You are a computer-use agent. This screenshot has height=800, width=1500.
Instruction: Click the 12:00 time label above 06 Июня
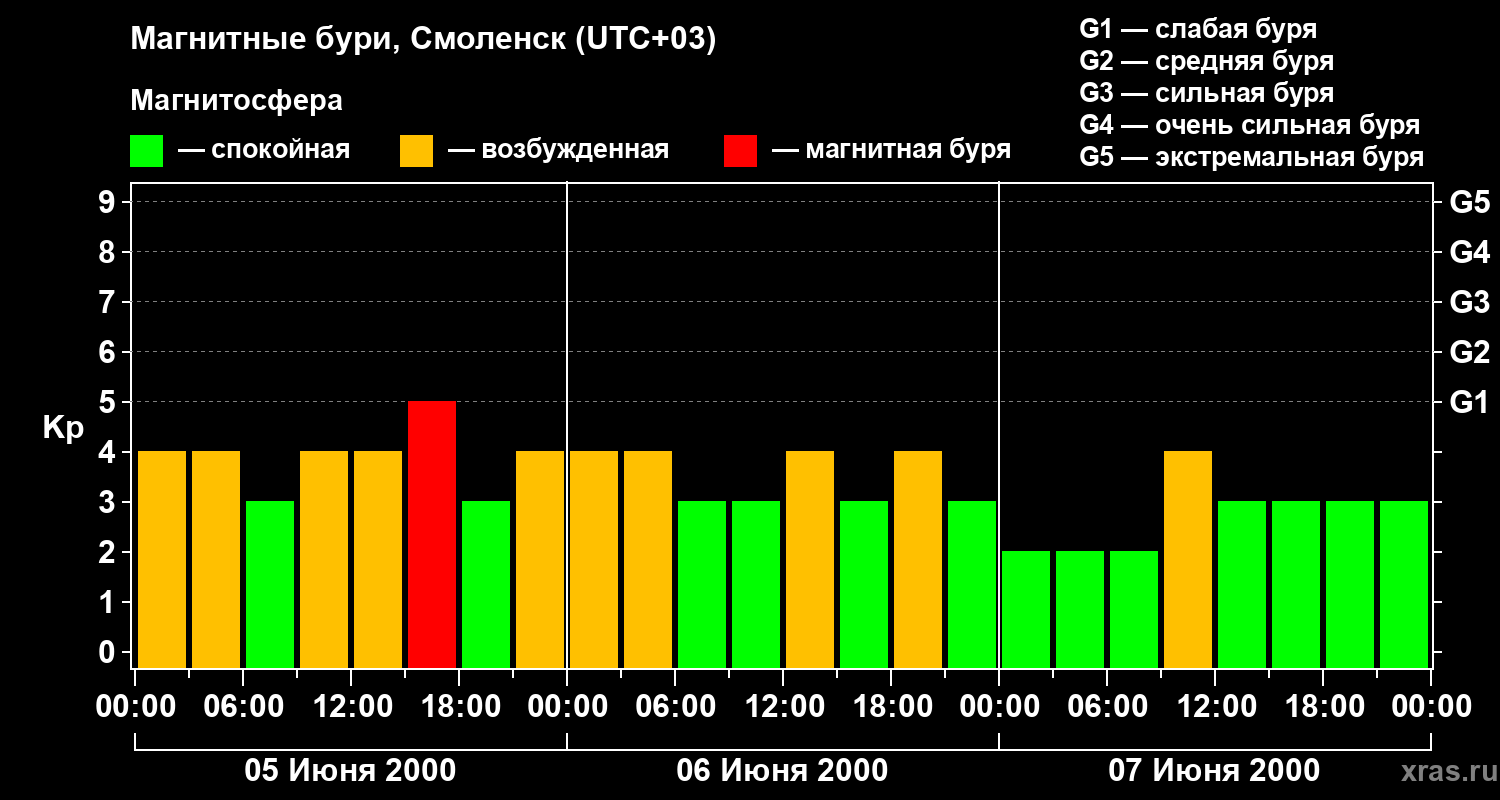(783, 707)
